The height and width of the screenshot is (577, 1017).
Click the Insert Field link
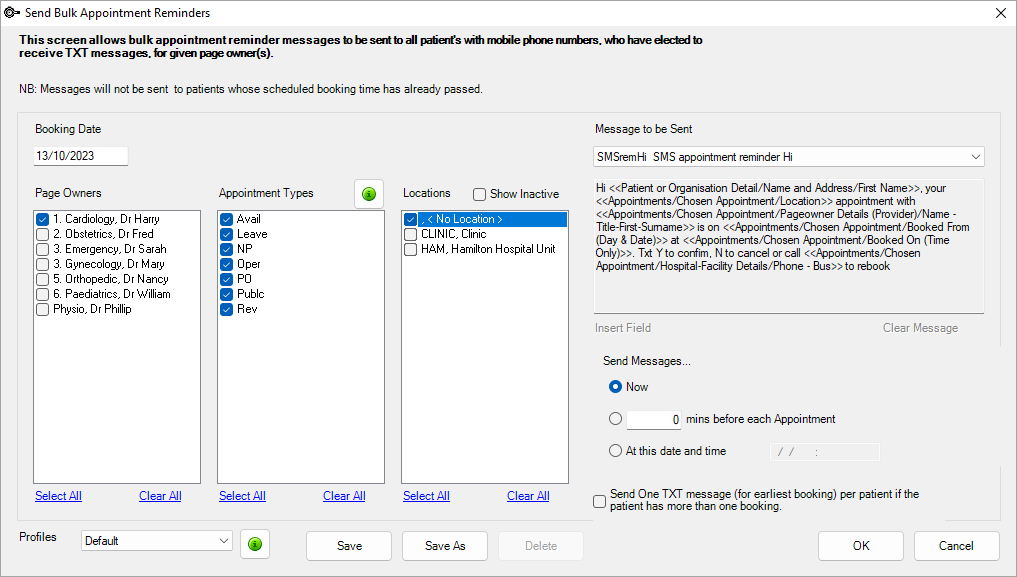pos(623,328)
